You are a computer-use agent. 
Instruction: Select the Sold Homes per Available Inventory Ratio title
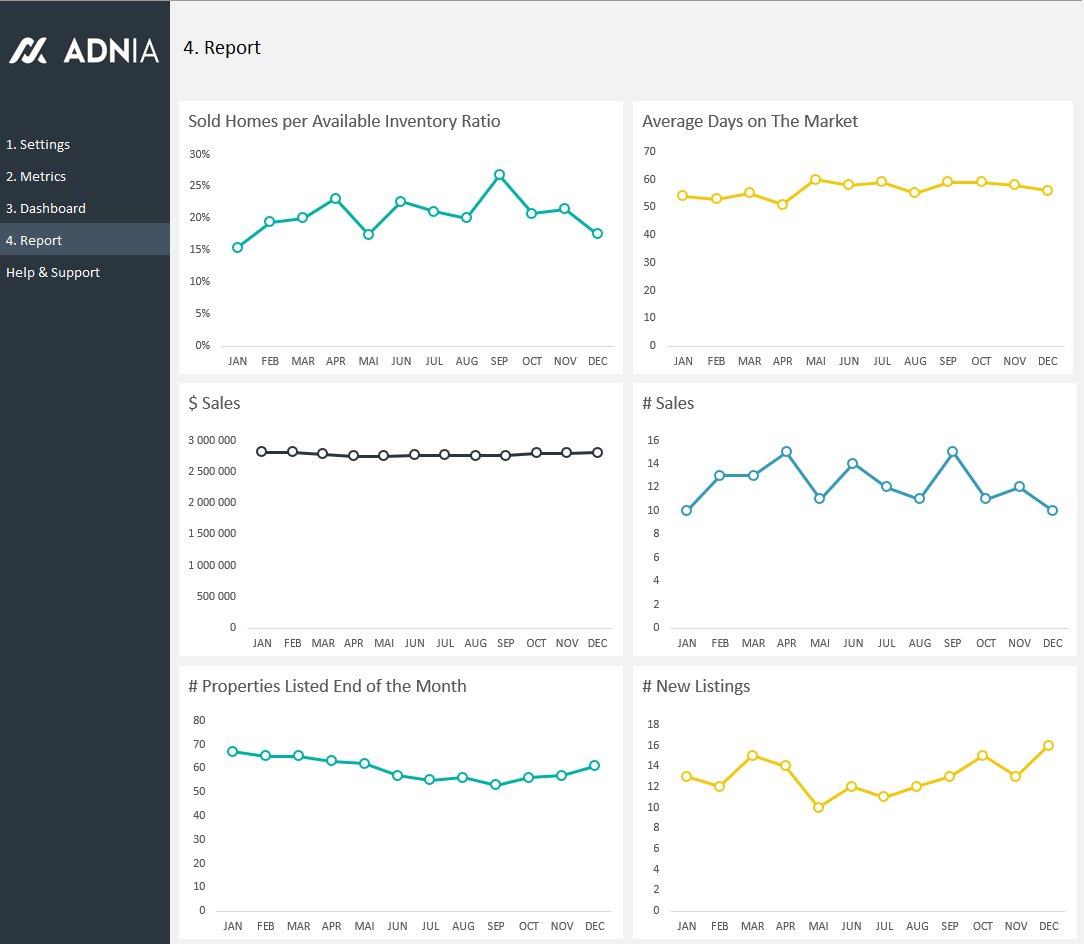[344, 121]
